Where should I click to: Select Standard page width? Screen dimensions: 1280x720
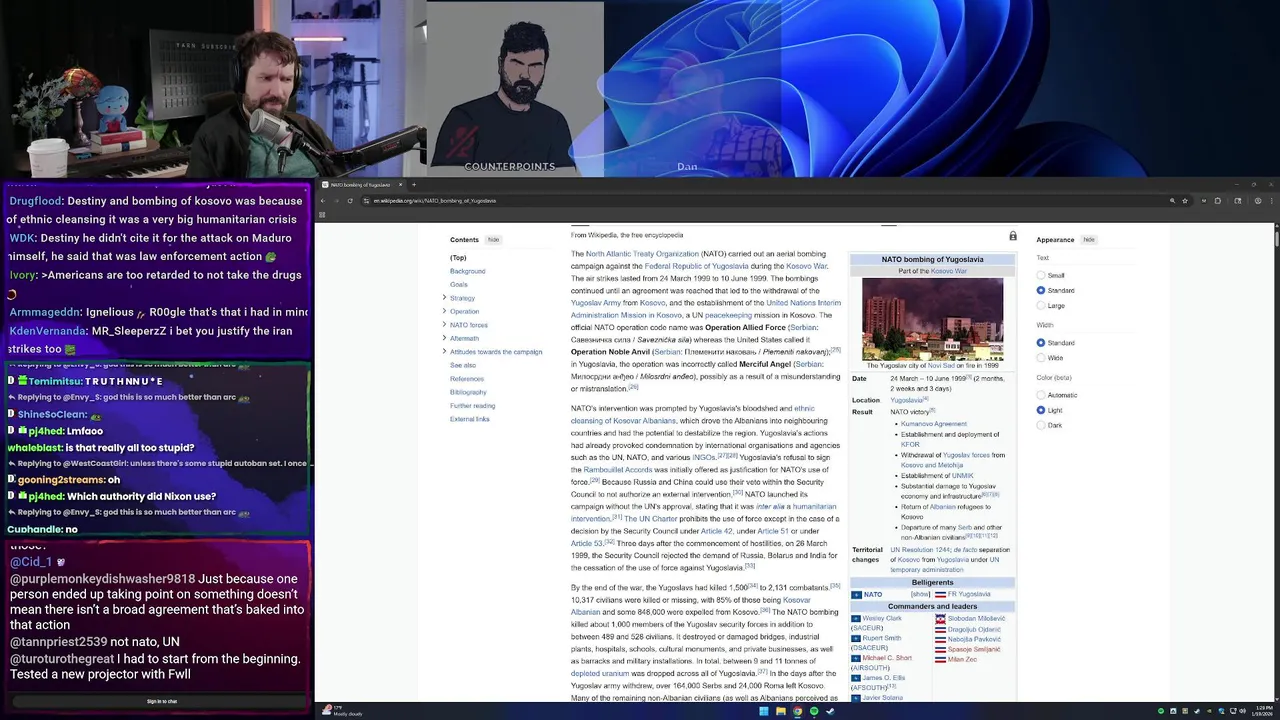point(1041,343)
